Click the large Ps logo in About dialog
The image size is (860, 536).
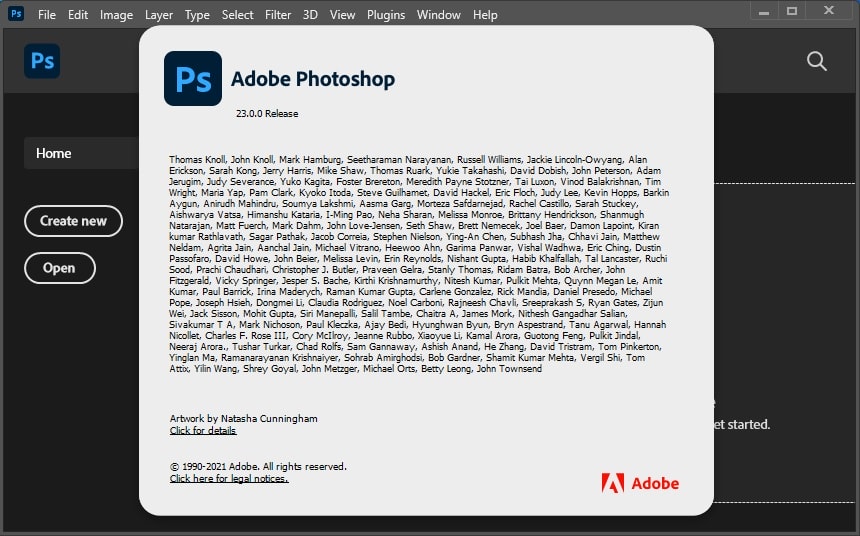[x=193, y=78]
